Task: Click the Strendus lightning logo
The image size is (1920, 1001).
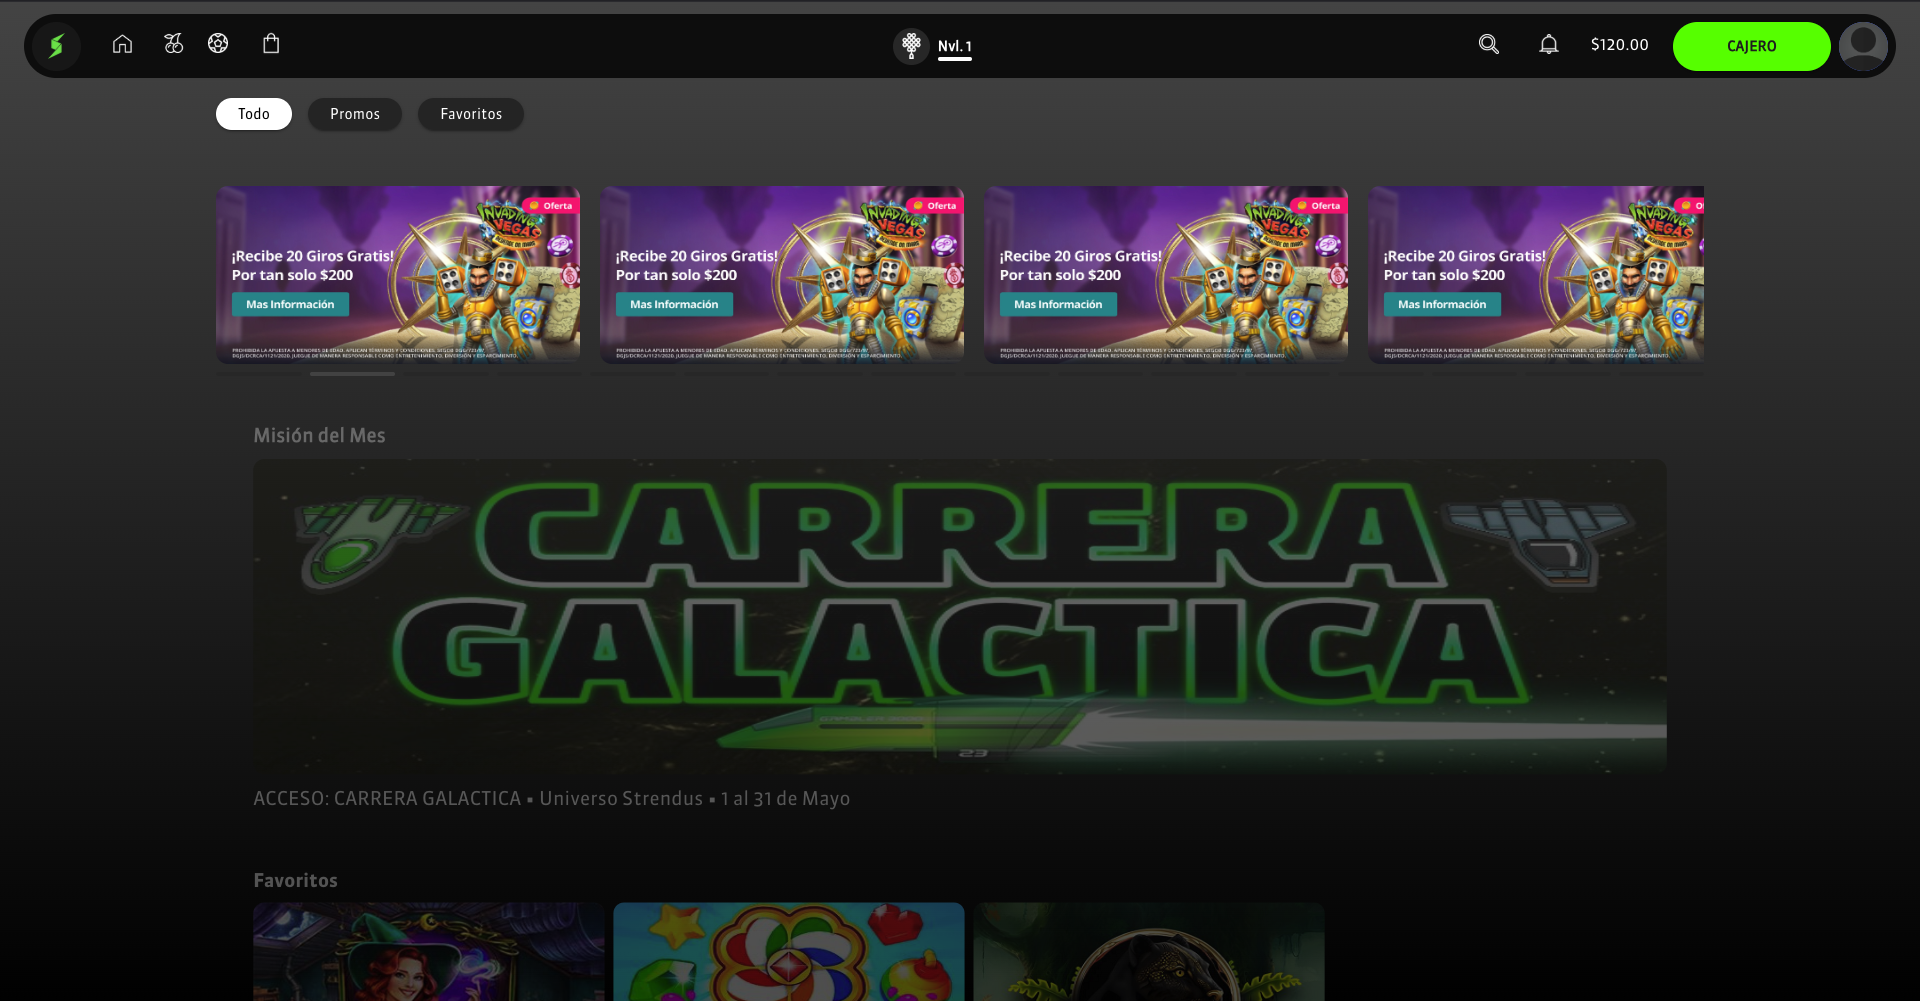Action: [x=56, y=45]
